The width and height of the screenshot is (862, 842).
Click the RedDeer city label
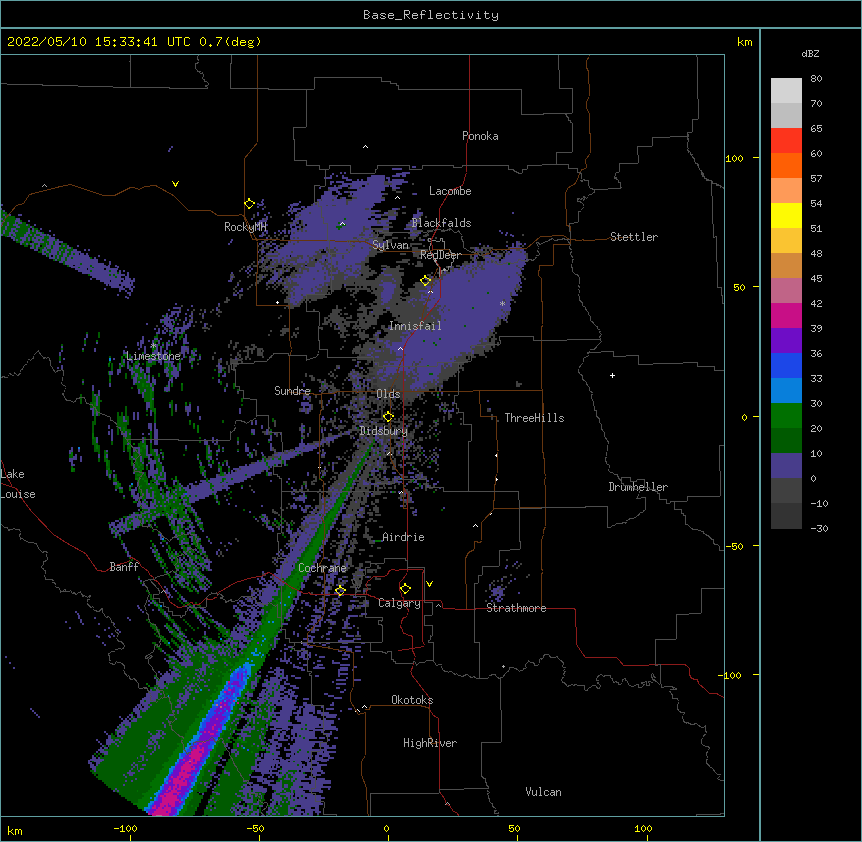pyautogui.click(x=440, y=255)
